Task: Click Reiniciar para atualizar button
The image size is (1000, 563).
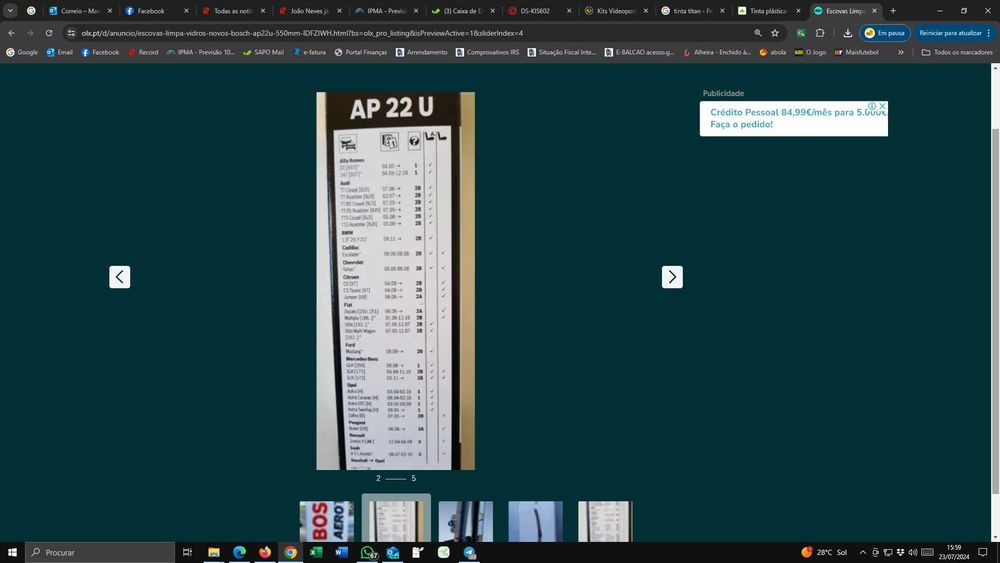Action: [x=955, y=33]
